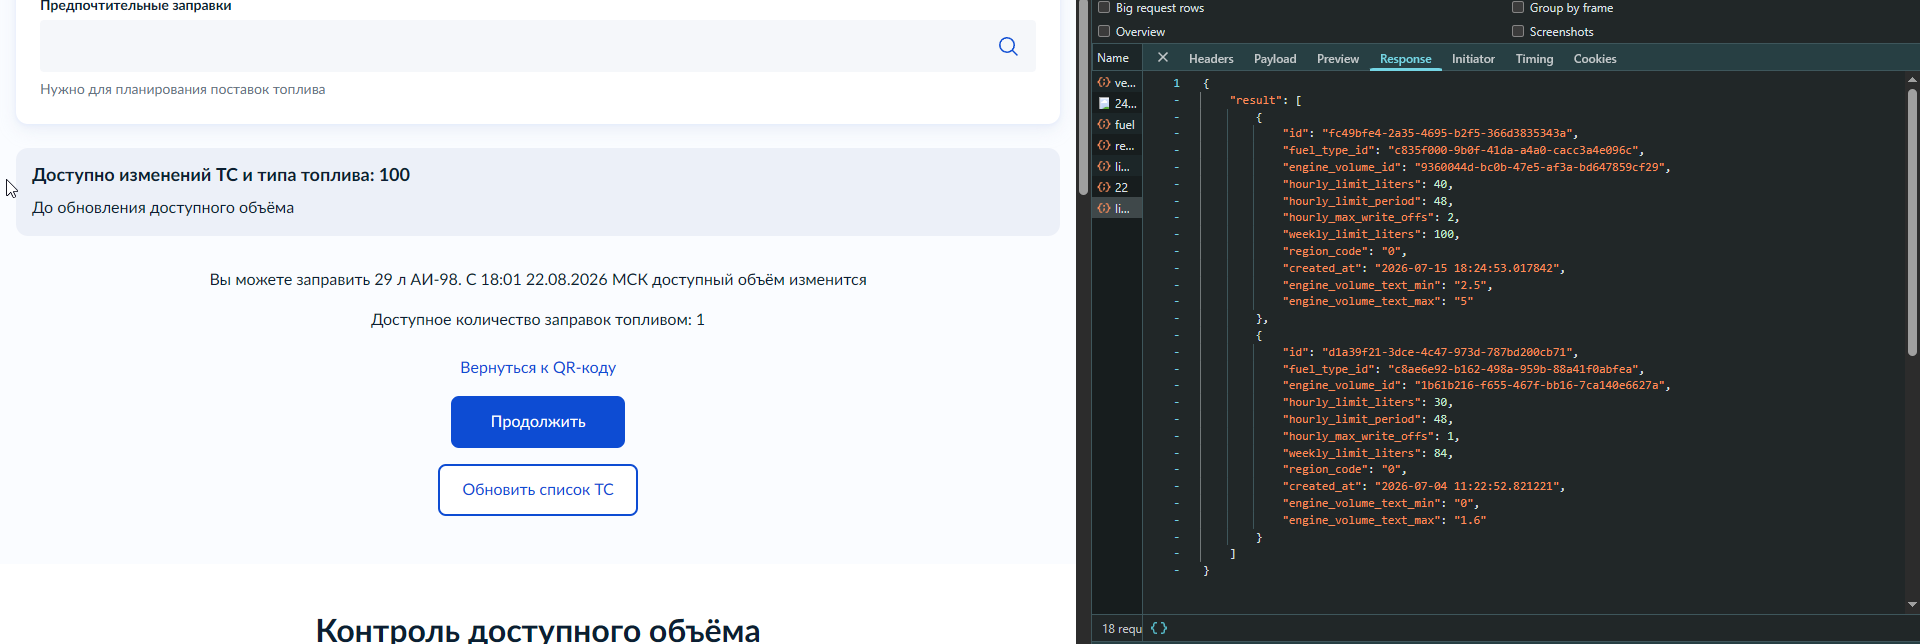Click created_at value 2026-07-15 18:24:53.017842
1920x644 pixels.
click(1467, 268)
